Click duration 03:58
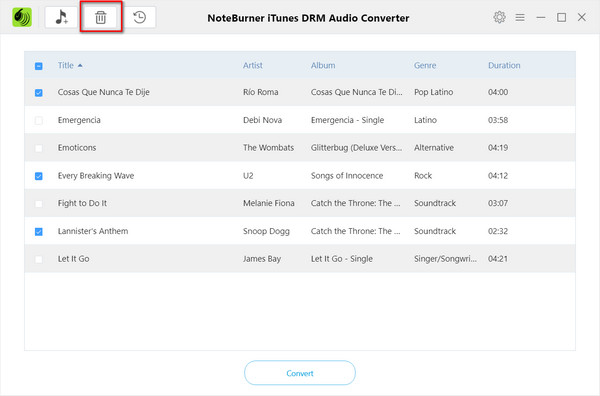Screen dimensions: 600x396 click(x=498, y=120)
